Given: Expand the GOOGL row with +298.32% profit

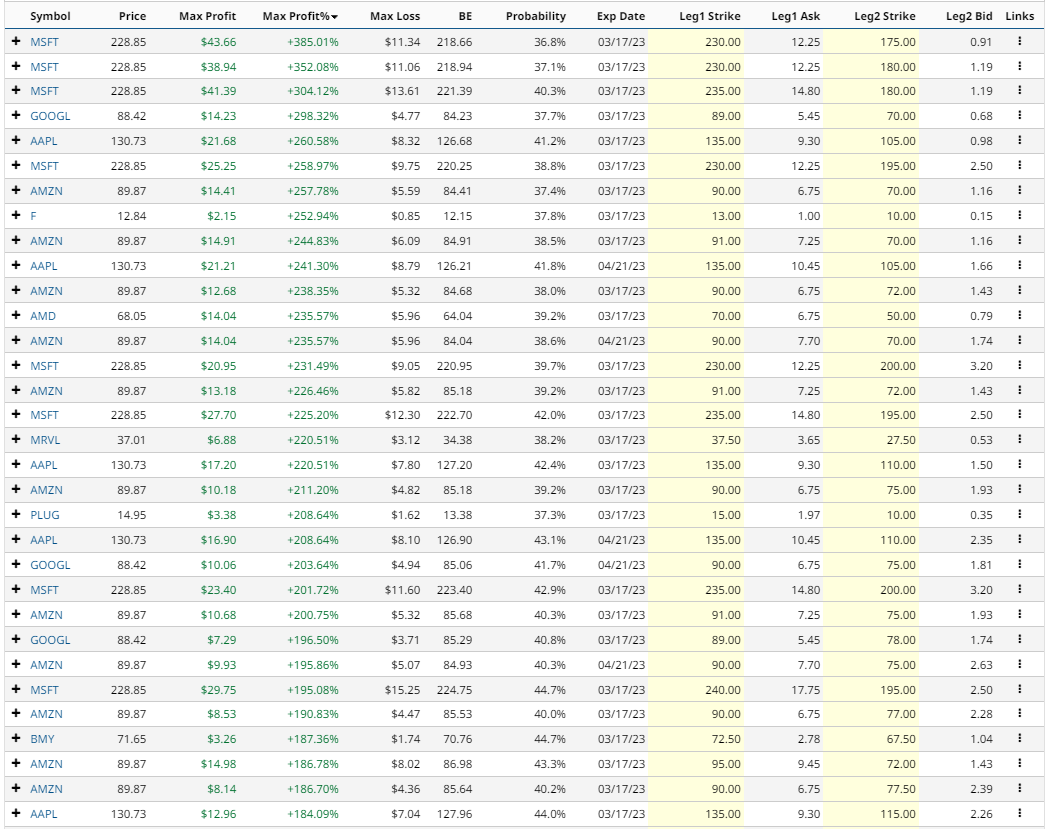Looking at the screenshot, I should [x=16, y=116].
